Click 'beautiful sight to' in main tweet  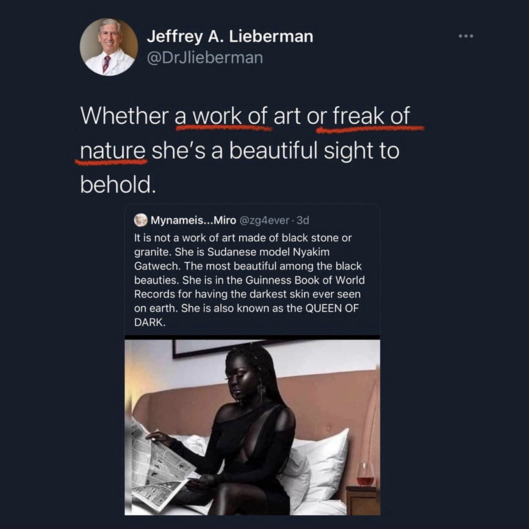coord(314,151)
